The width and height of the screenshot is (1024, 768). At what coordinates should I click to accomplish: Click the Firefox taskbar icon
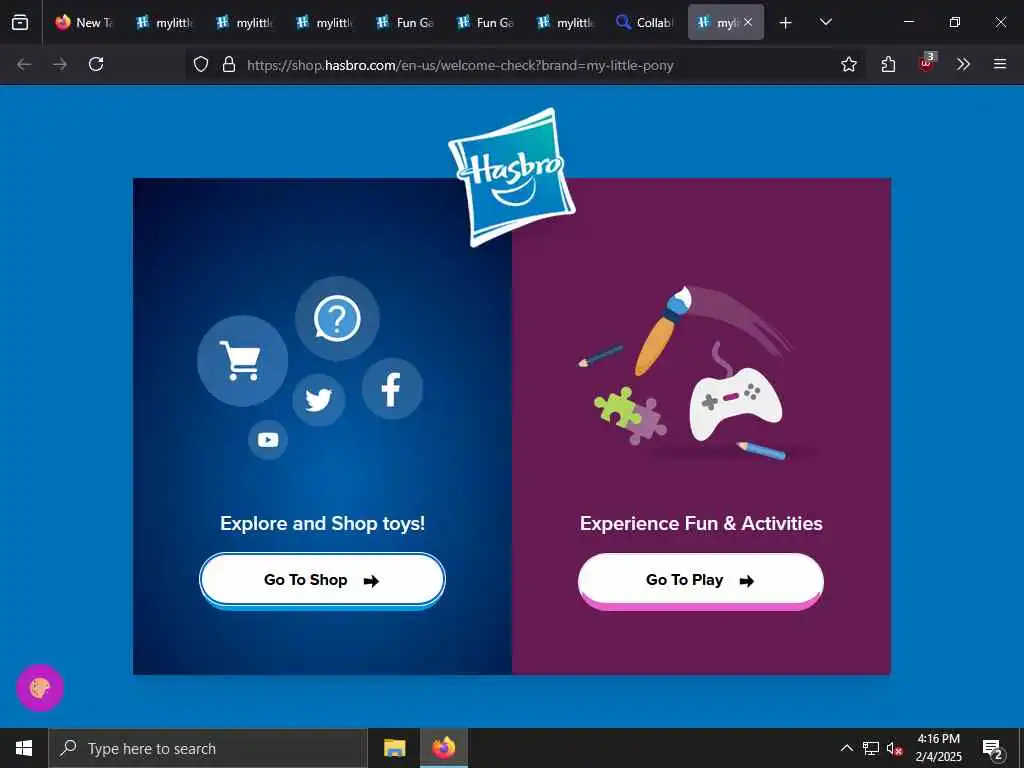click(x=443, y=748)
